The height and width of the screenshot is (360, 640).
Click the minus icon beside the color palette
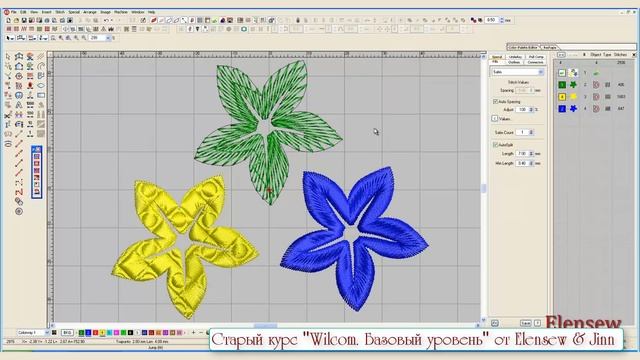(x=201, y=333)
